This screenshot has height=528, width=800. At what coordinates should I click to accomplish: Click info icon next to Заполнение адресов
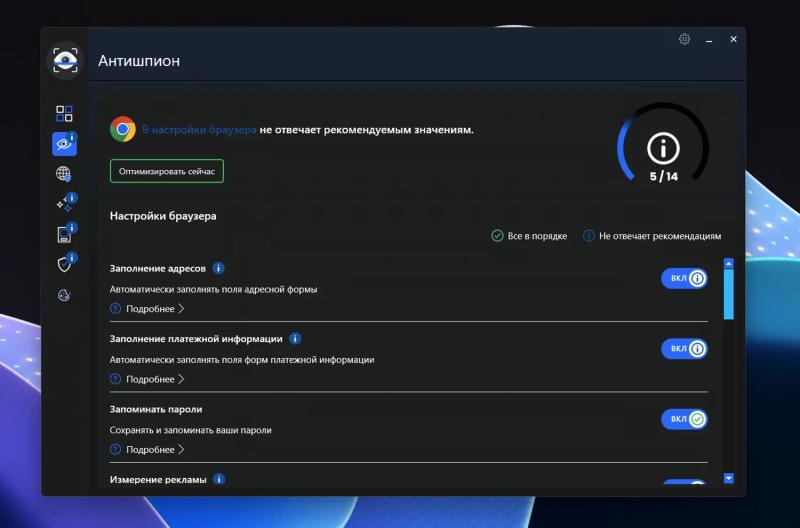(x=218, y=268)
